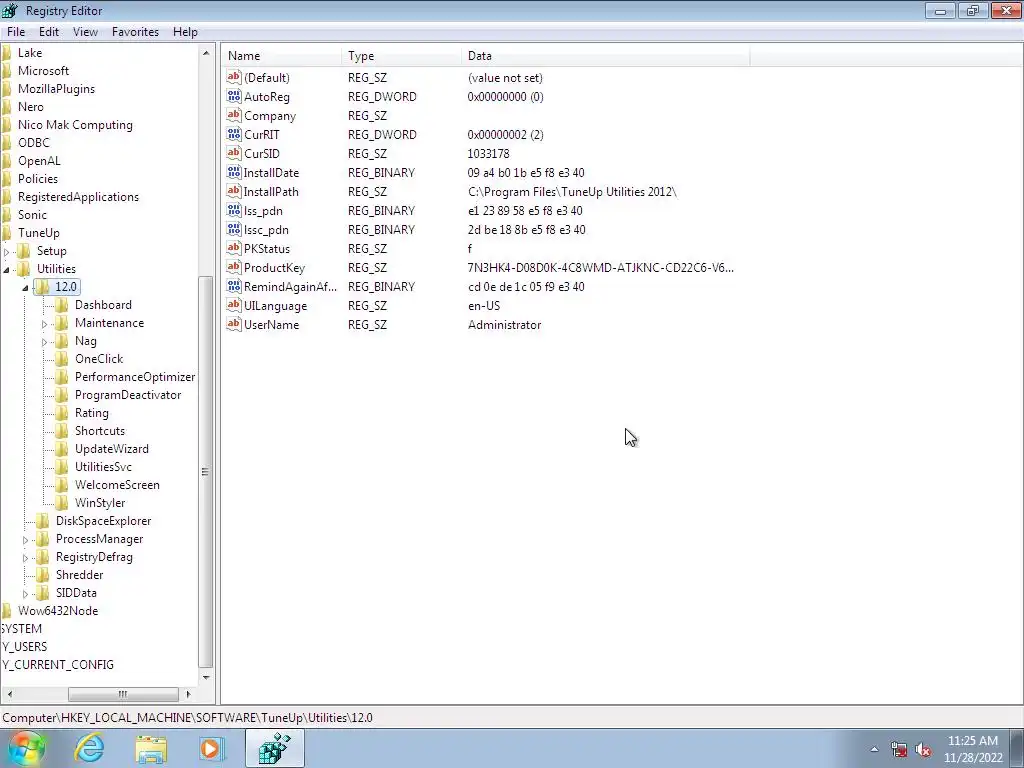1024x768 pixels.
Task: Expand the ProcessManager key
Action: (x=25, y=540)
